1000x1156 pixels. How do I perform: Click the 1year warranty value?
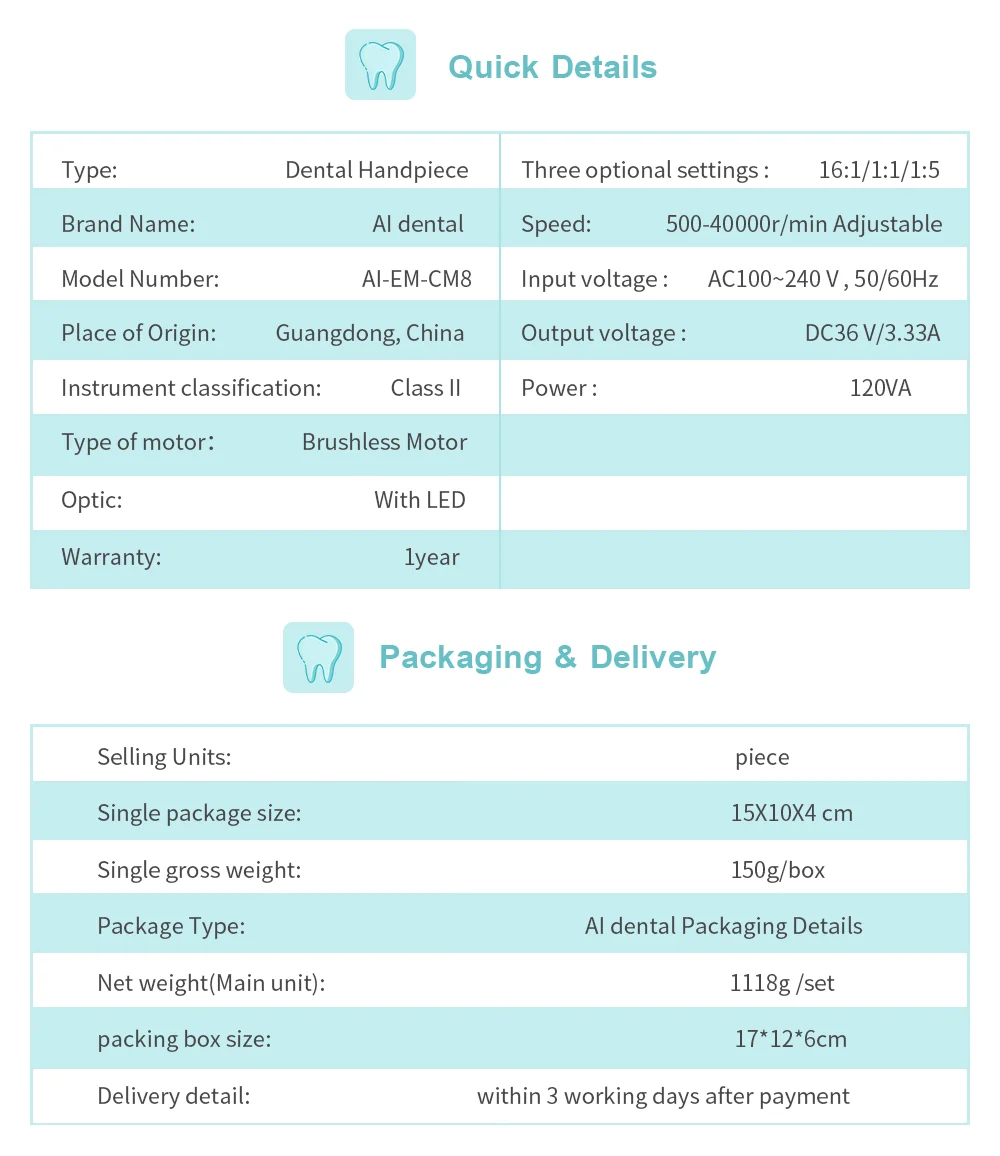point(432,557)
